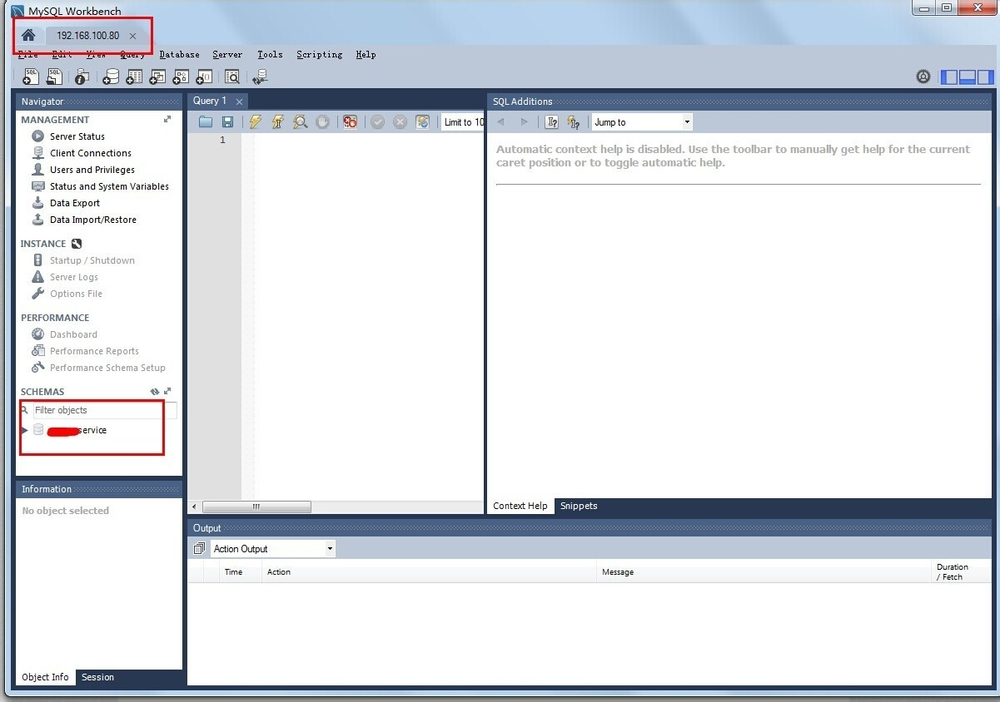Click Startup / Shutdown instance item
The width and height of the screenshot is (1000, 702).
92,260
